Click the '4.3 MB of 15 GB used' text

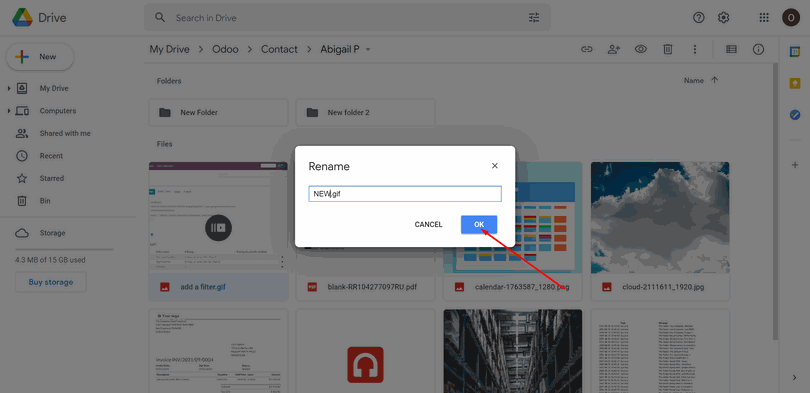(51, 260)
